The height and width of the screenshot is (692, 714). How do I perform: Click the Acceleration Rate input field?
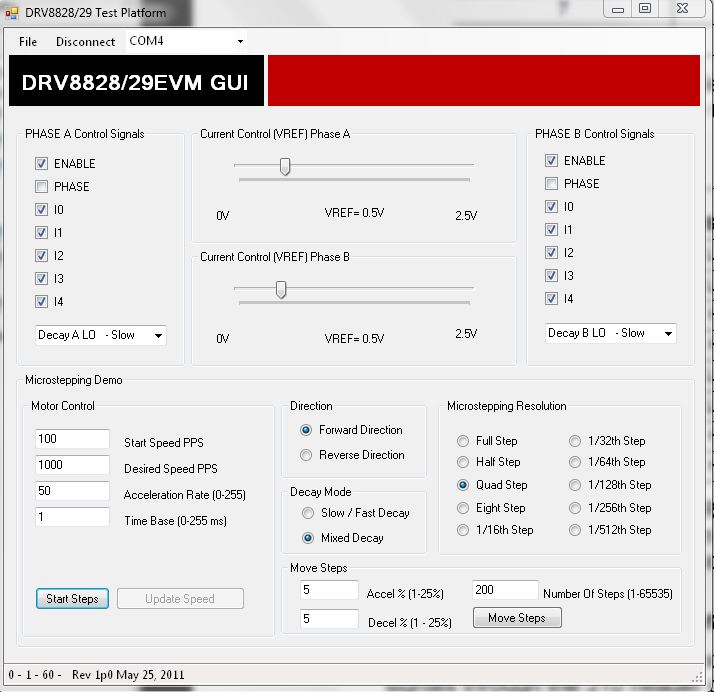point(72,491)
